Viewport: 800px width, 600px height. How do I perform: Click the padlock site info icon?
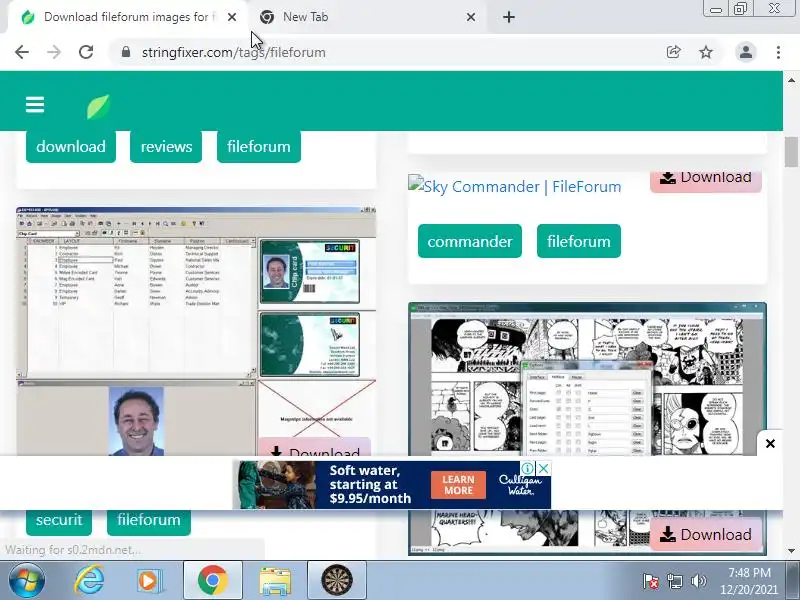coord(126,52)
